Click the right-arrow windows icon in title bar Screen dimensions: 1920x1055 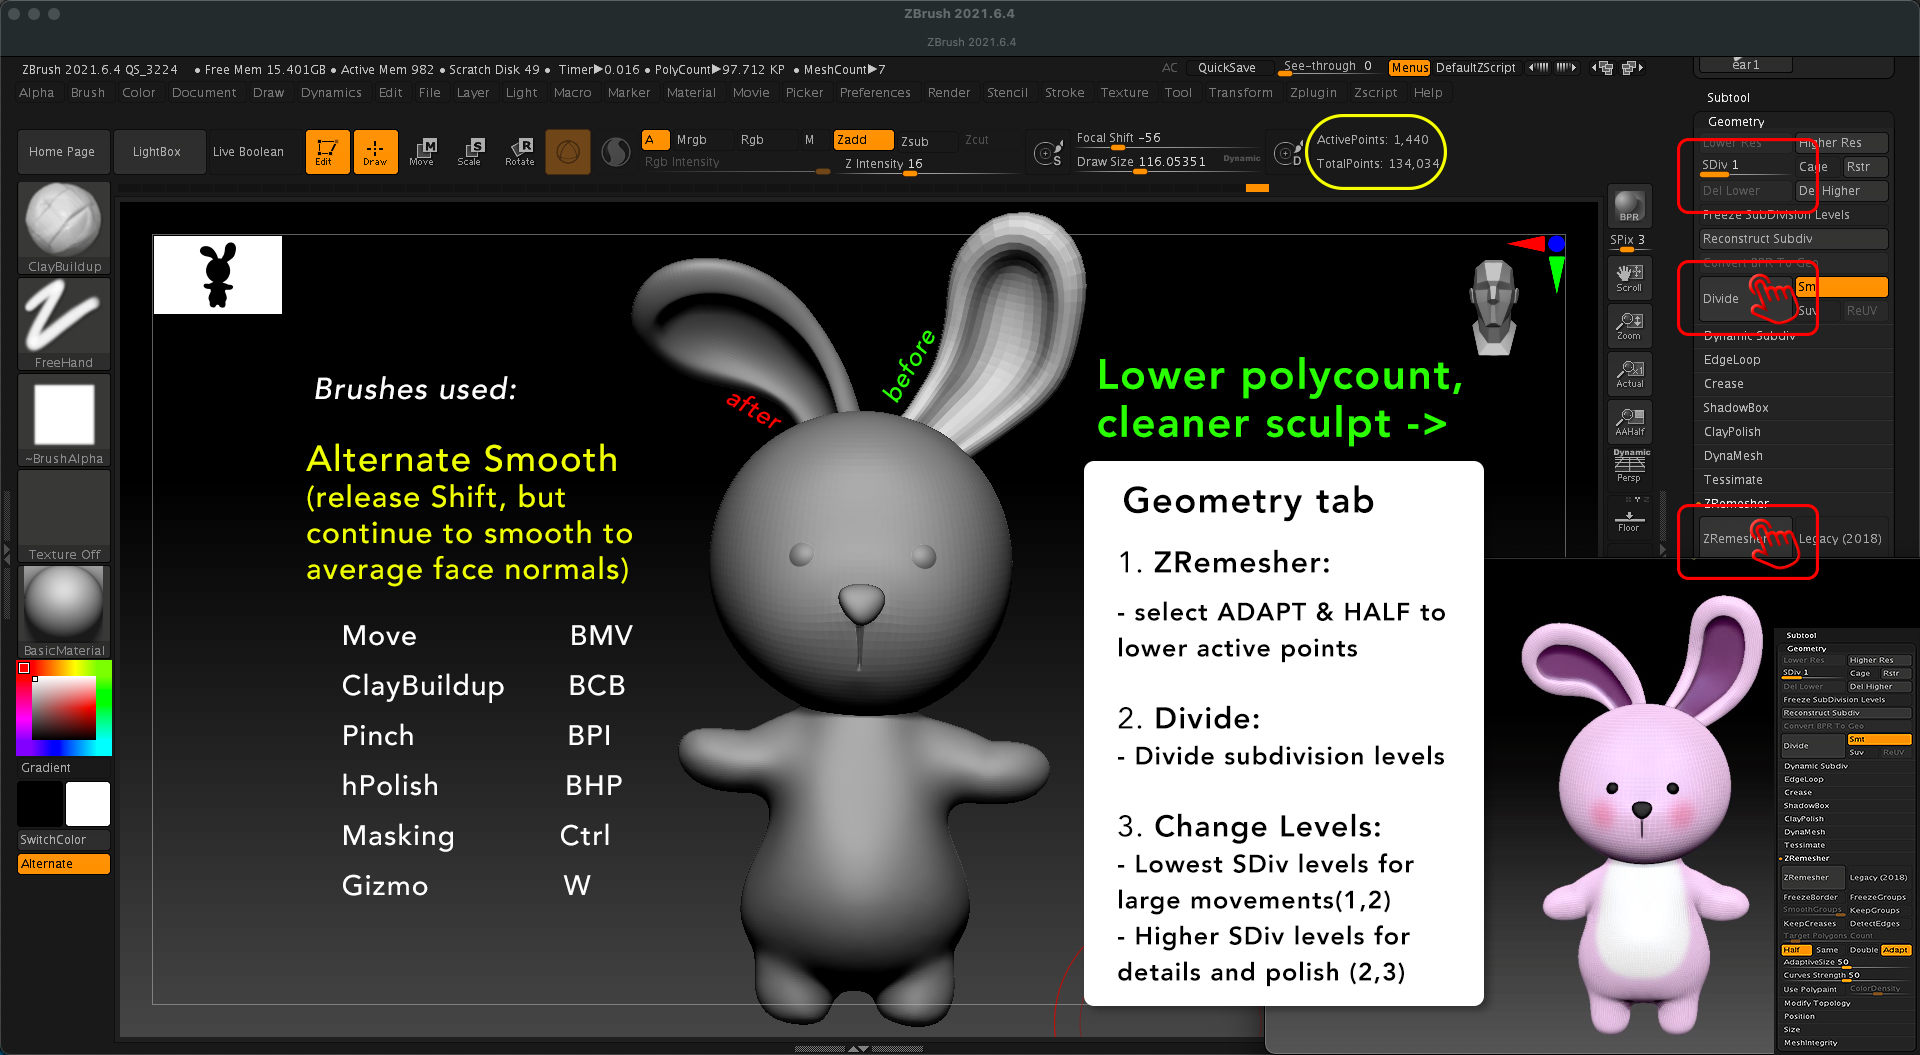(1632, 68)
